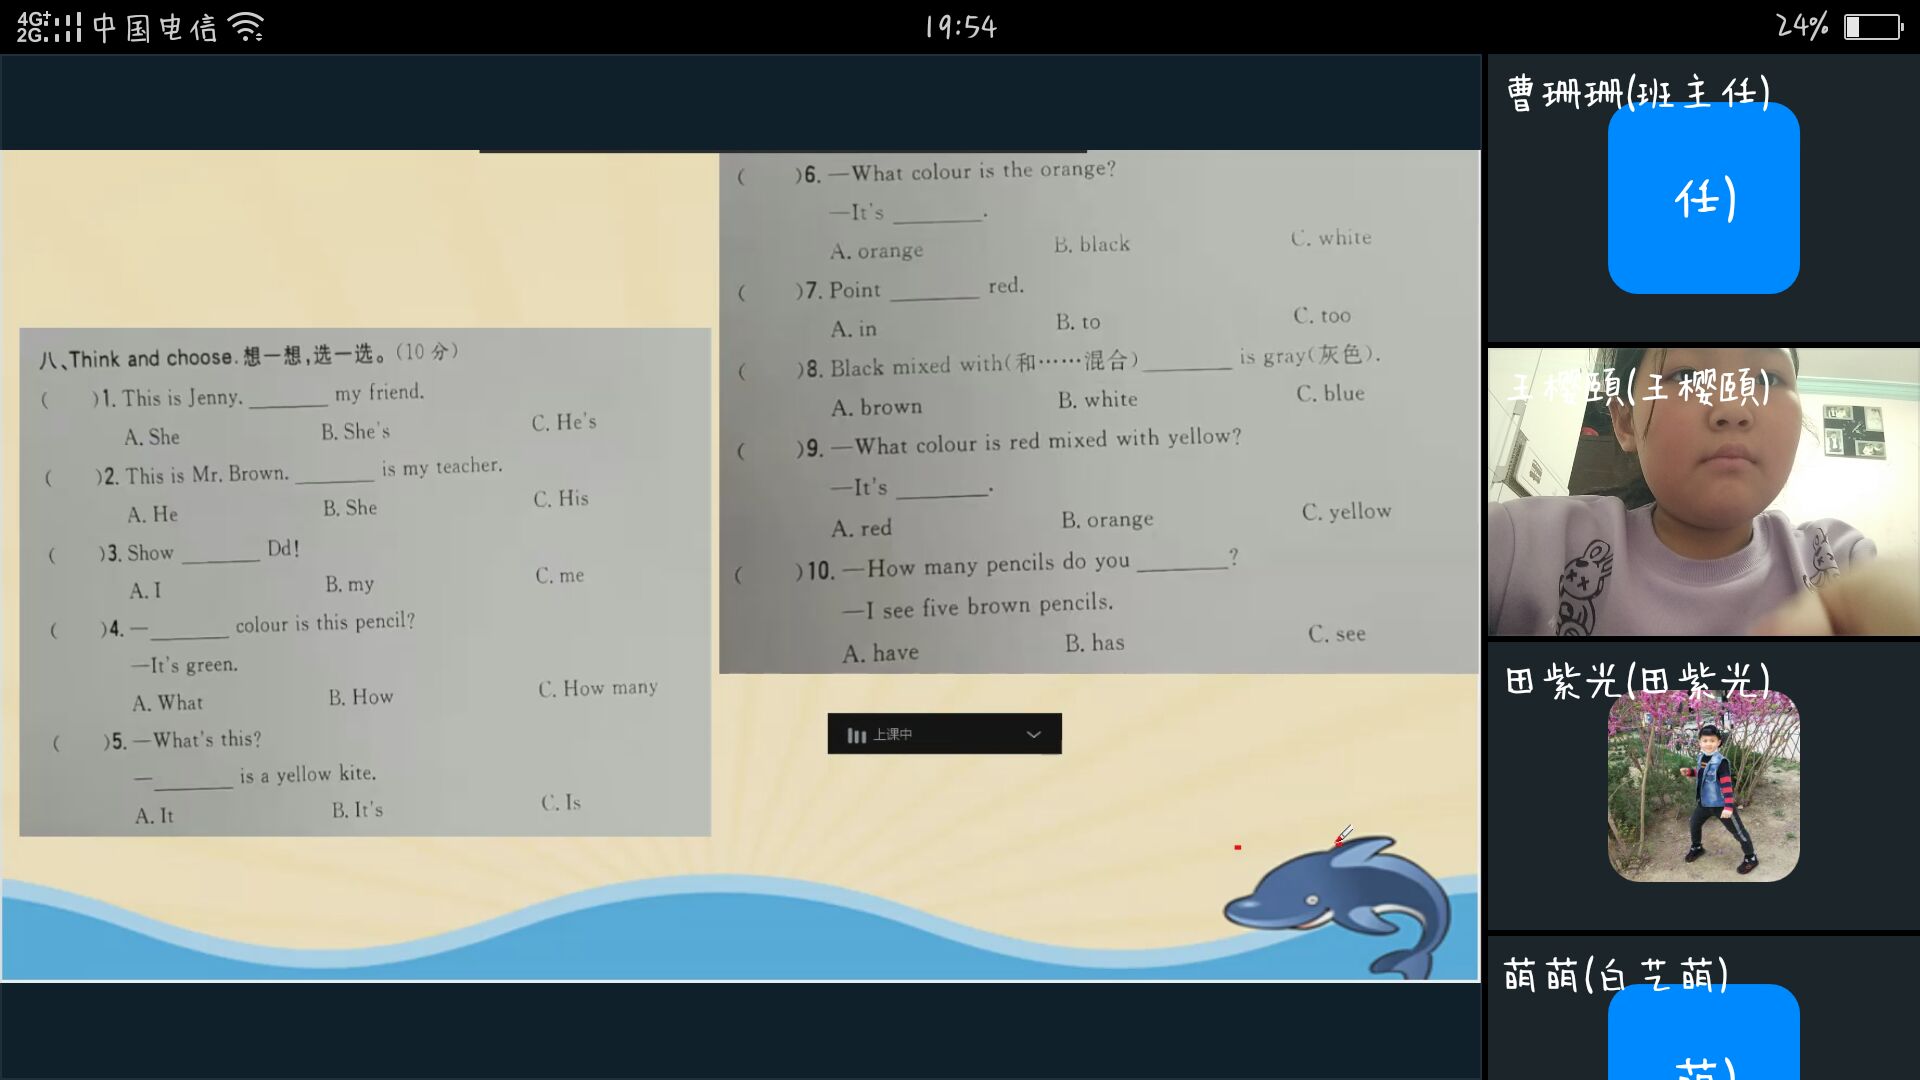Click the 田紫光(田紫光) name label
This screenshot has width=1920, height=1080.
pyautogui.click(x=1637, y=681)
